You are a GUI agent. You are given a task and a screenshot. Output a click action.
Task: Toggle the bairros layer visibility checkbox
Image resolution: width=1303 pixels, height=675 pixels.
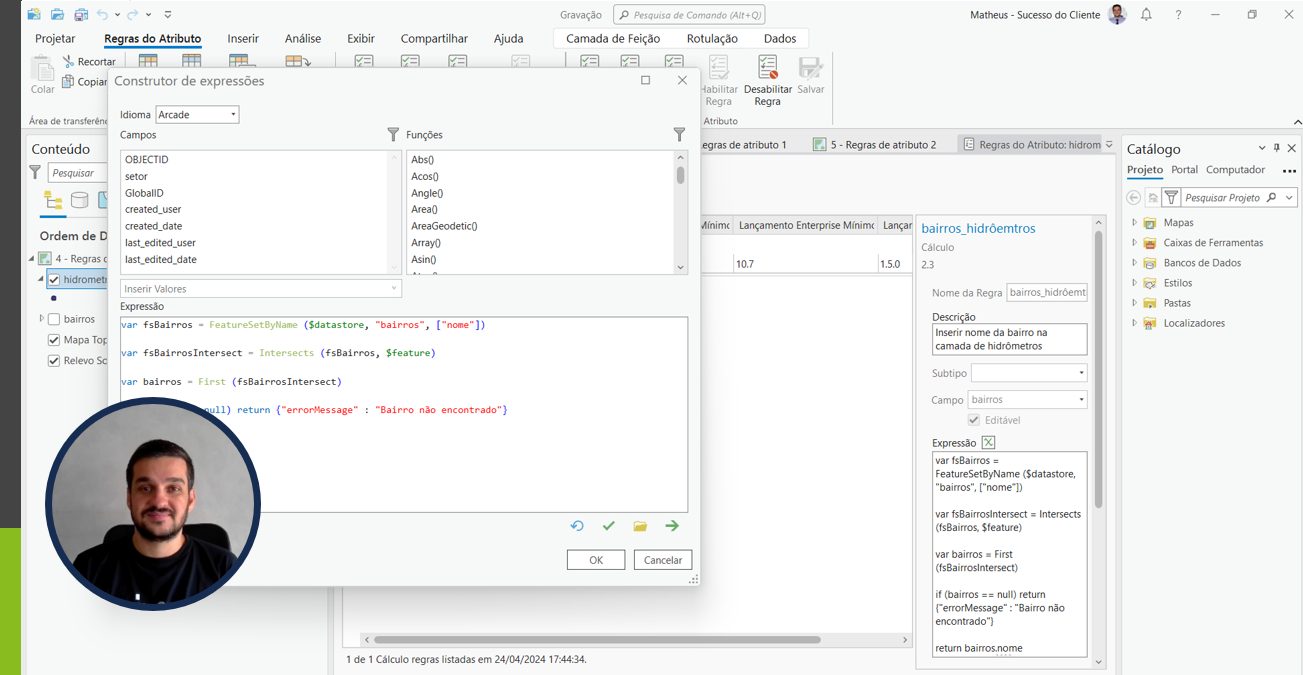click(x=54, y=319)
